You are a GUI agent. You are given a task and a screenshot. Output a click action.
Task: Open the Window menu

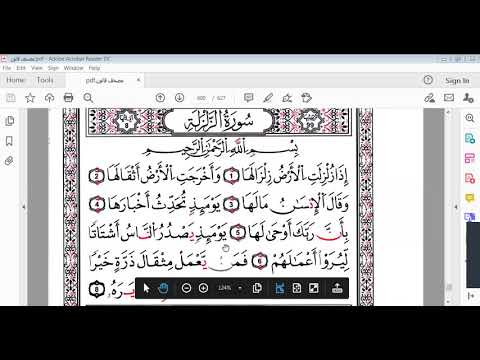point(73,68)
